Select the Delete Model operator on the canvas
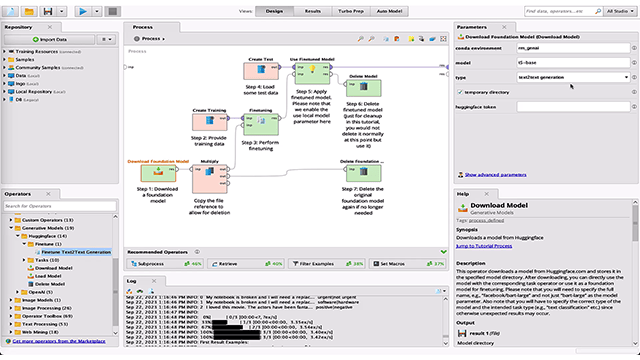640x360 pixels. 363,88
